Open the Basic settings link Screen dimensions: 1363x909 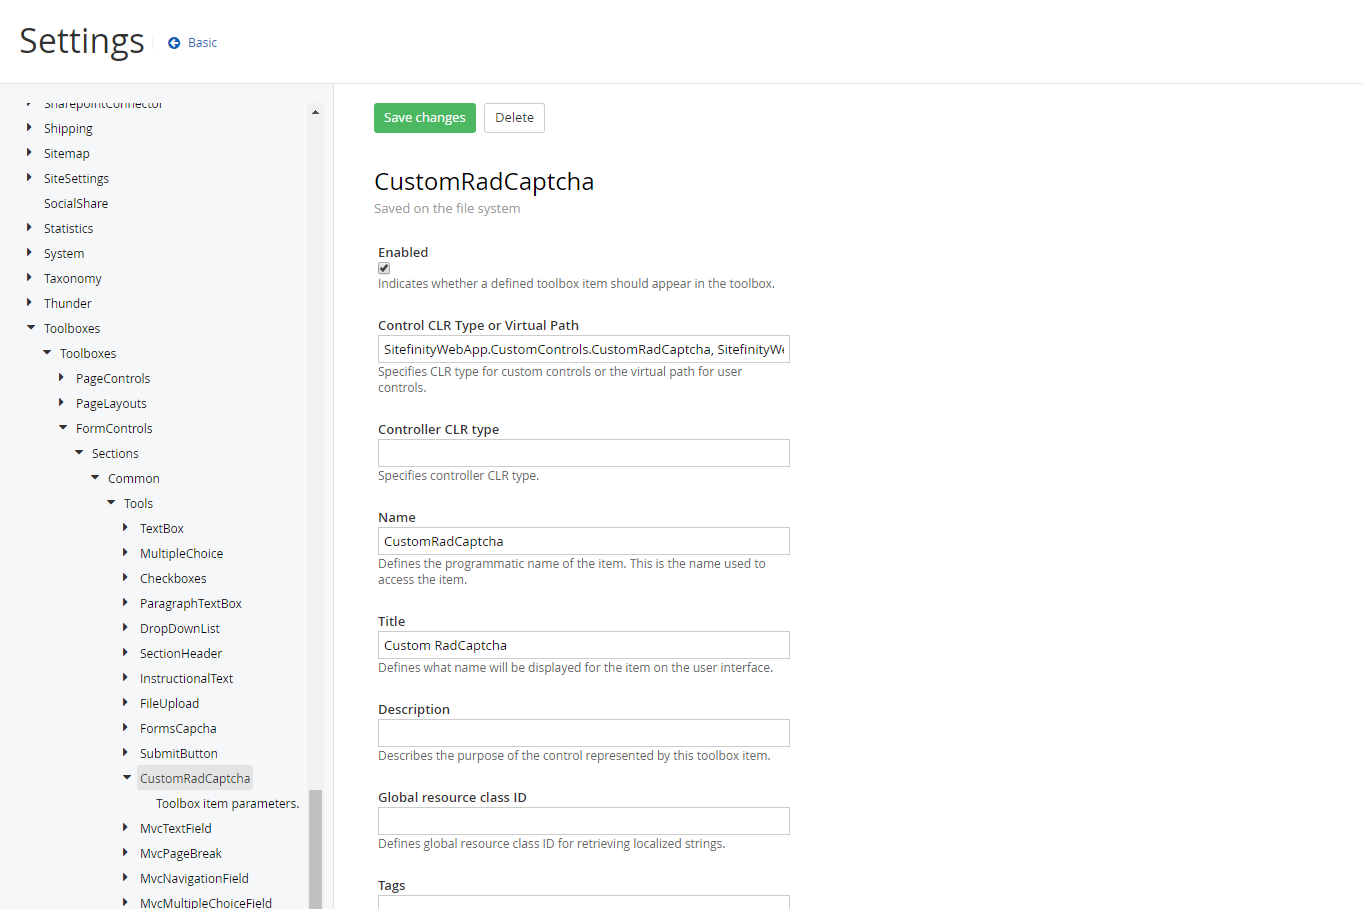pos(200,42)
